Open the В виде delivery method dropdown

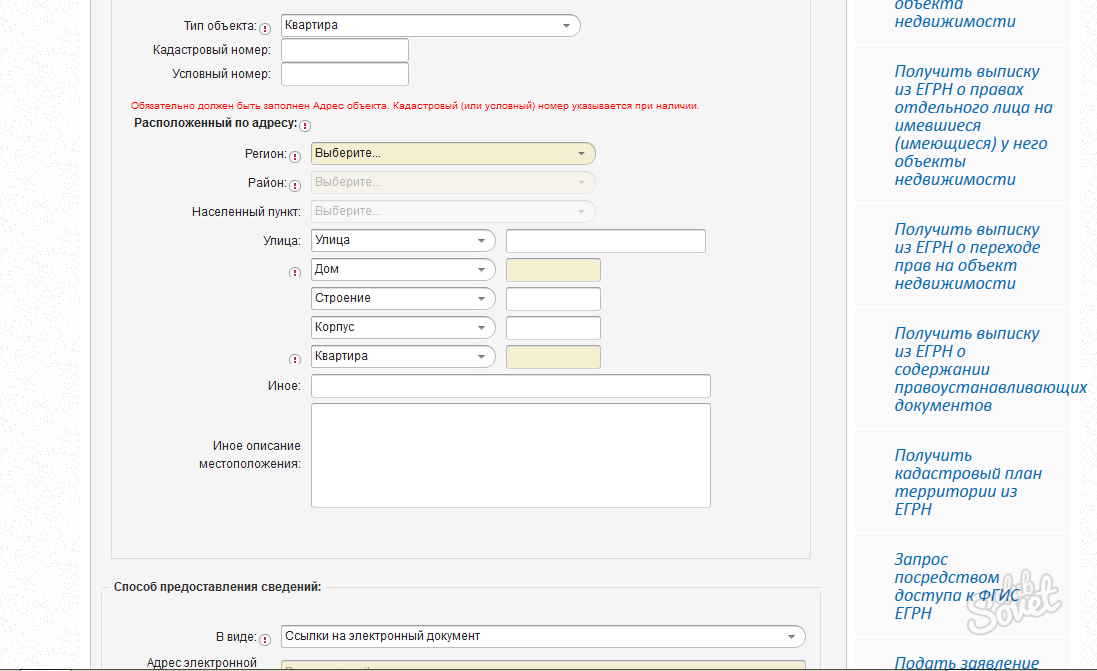click(x=543, y=636)
